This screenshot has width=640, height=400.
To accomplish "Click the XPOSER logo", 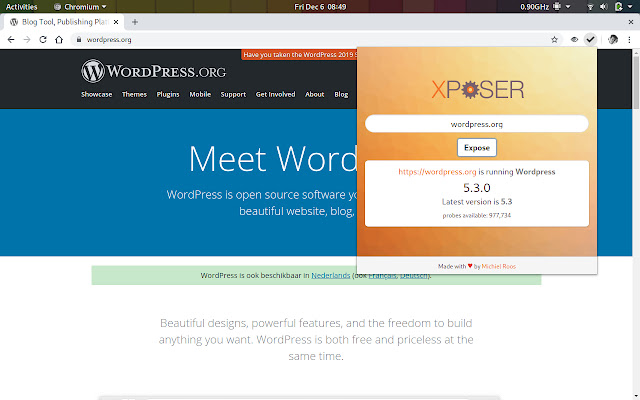I will (x=478, y=89).
